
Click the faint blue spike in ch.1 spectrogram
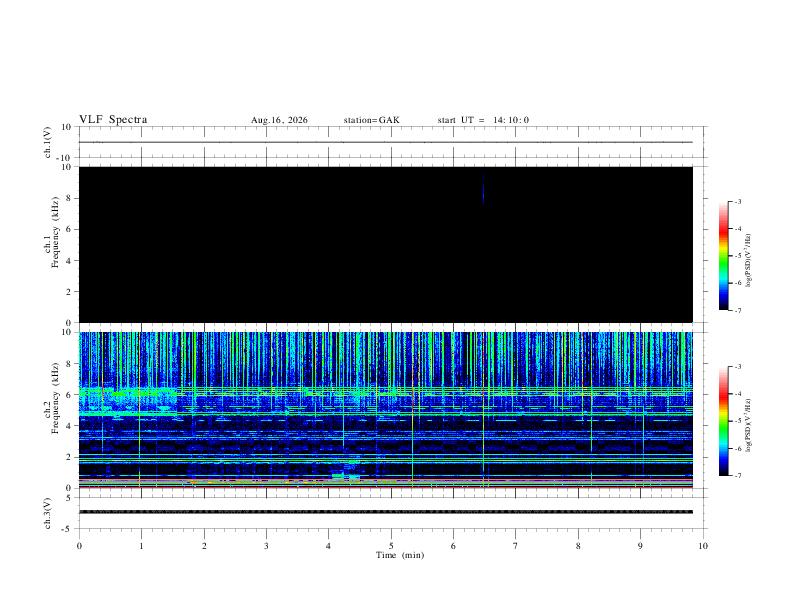[x=483, y=189]
